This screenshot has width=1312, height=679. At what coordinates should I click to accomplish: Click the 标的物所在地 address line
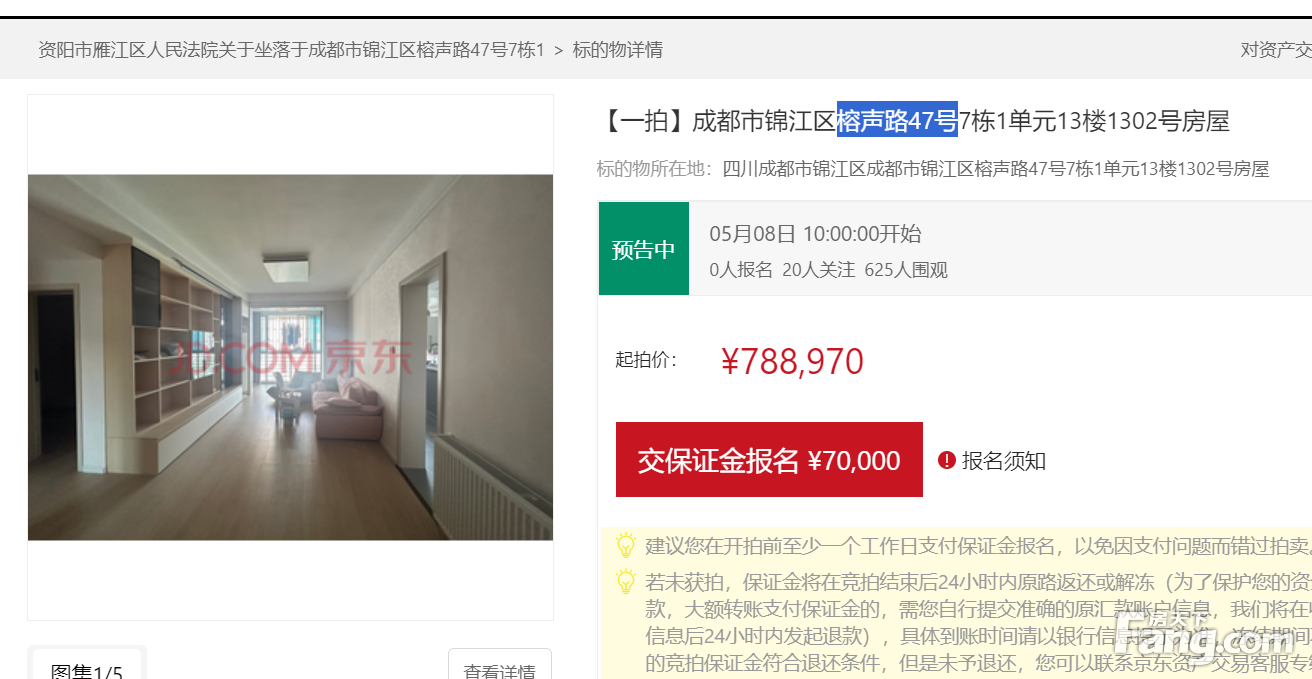(933, 169)
